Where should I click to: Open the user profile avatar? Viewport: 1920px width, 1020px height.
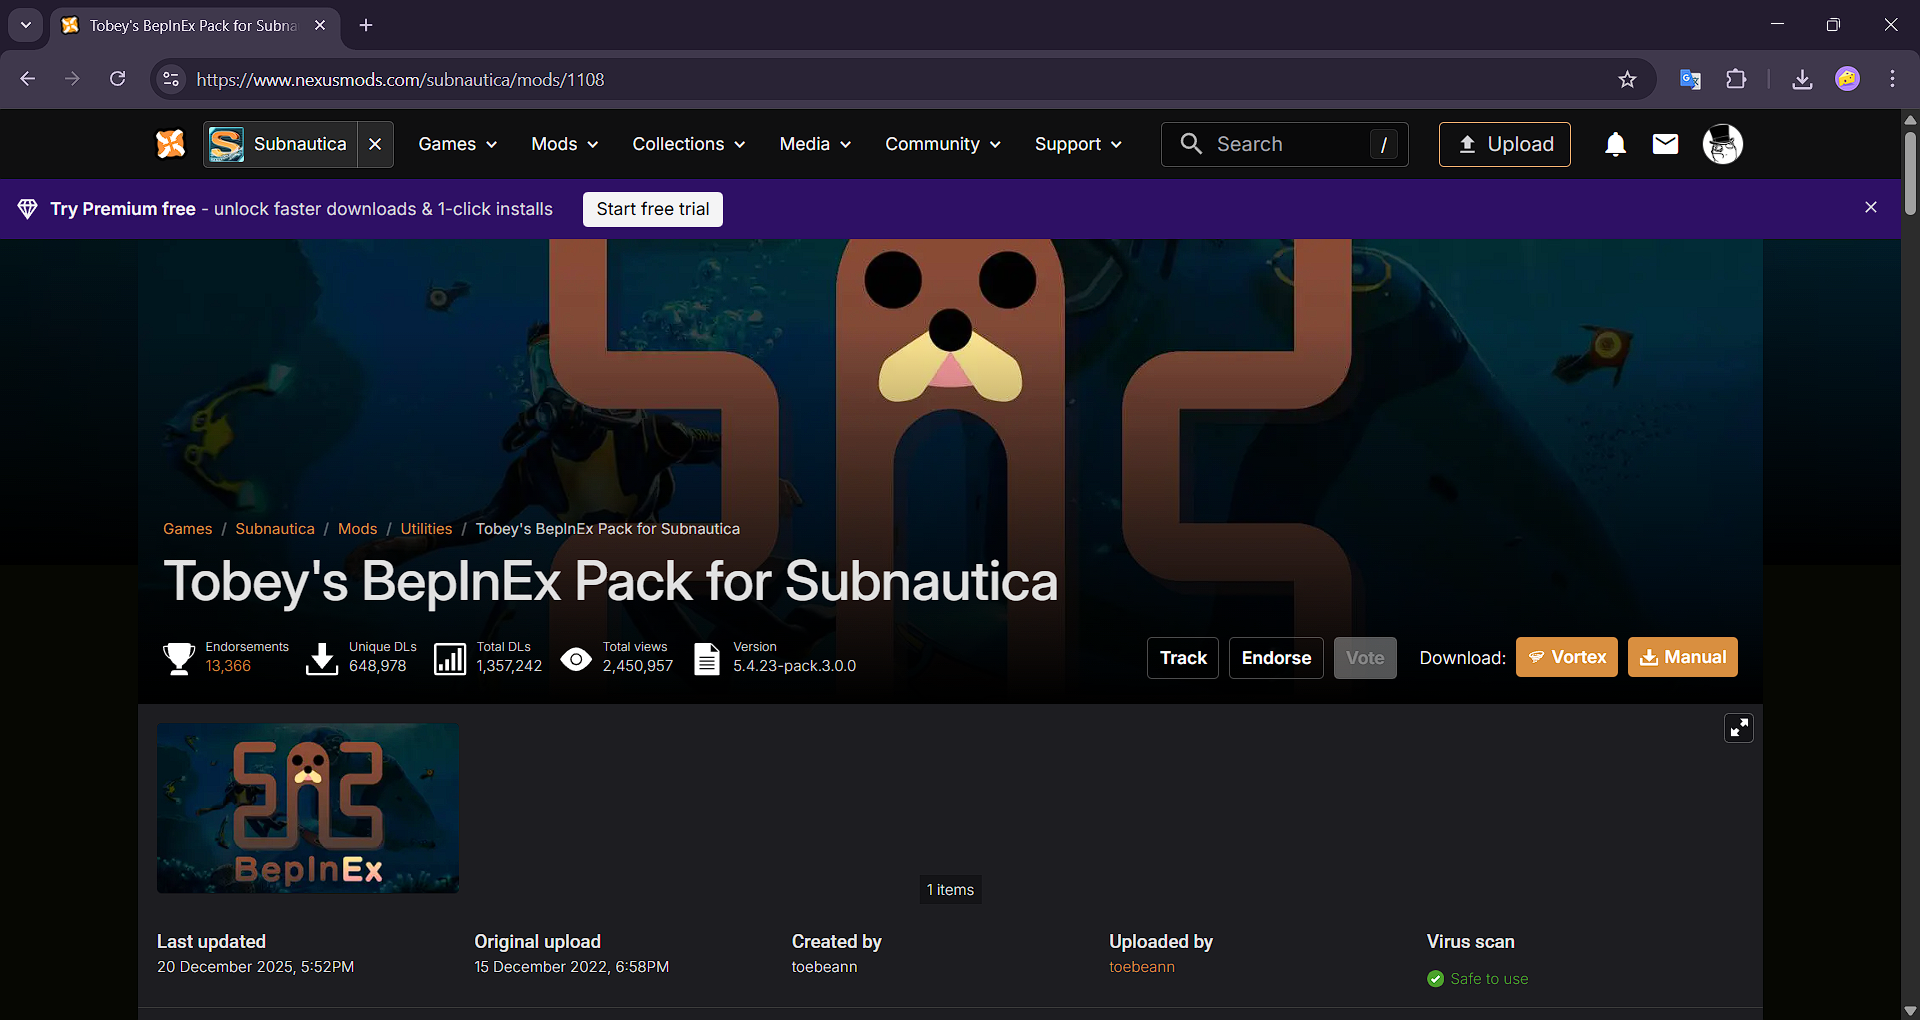pyautogui.click(x=1723, y=144)
